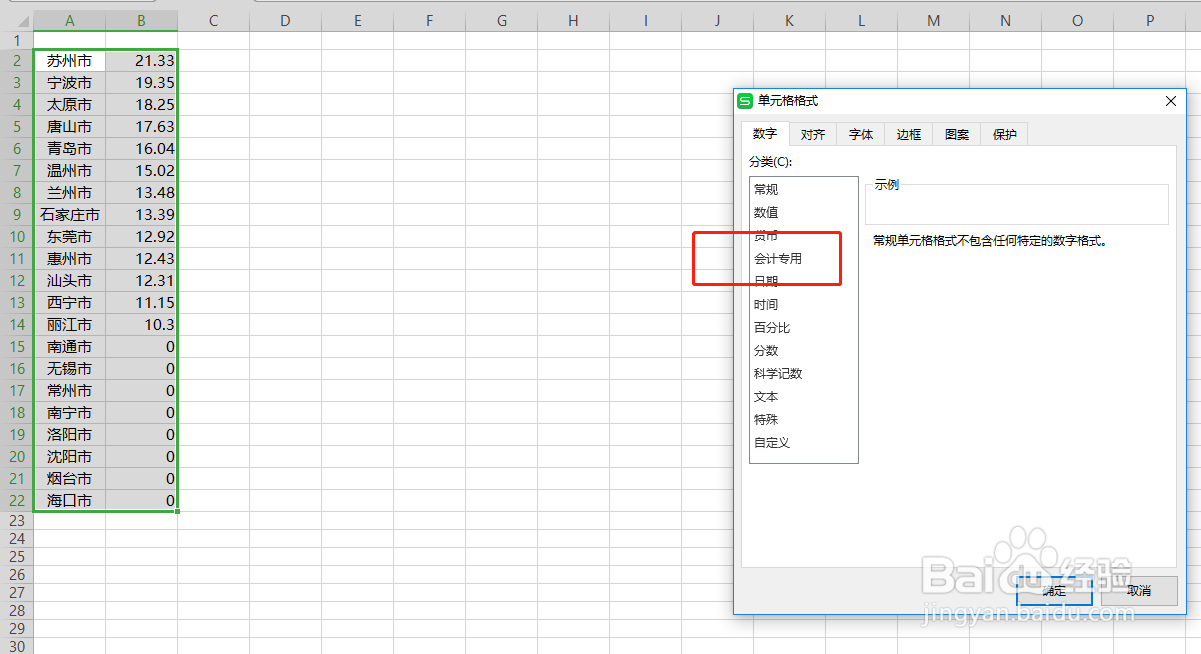Choose 百分比 in category list
Image resolution: width=1201 pixels, height=654 pixels.
click(x=804, y=327)
